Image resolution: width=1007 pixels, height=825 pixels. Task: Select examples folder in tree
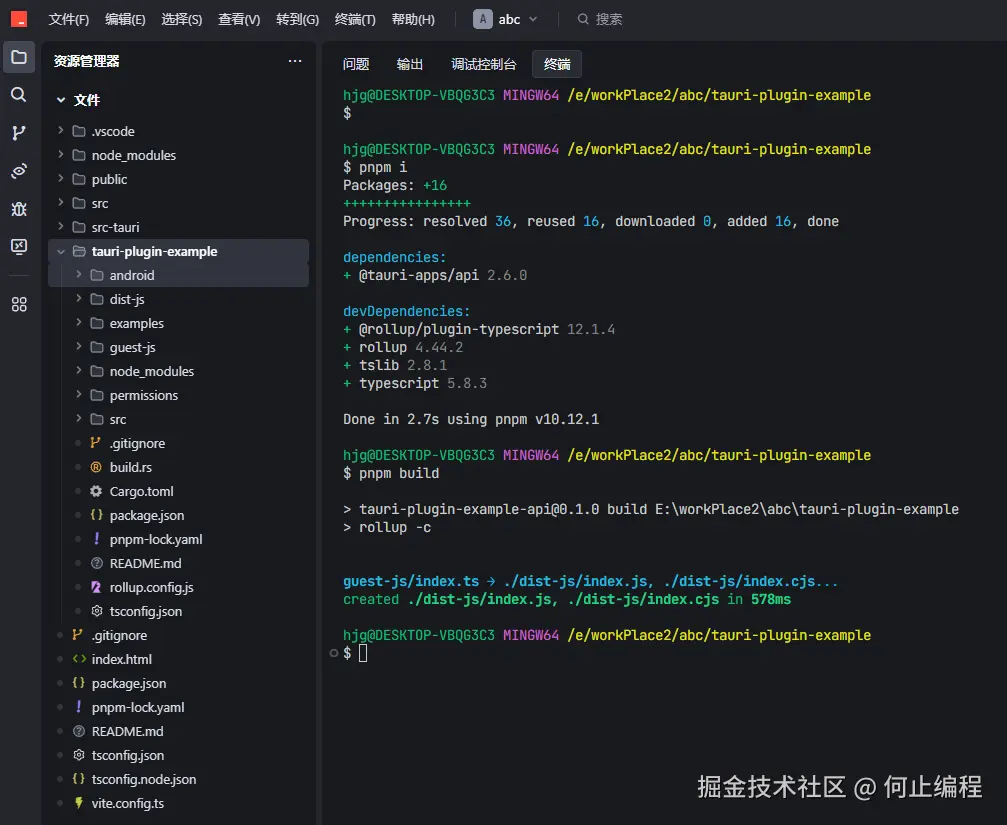179,323
